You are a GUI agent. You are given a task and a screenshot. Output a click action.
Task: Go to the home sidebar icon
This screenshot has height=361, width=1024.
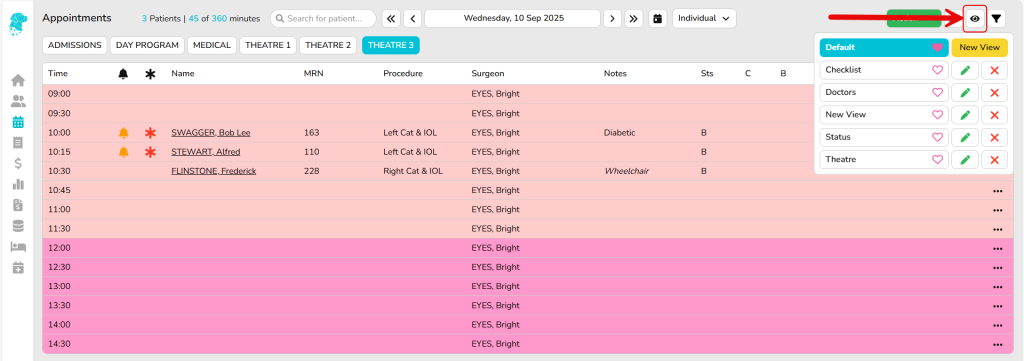(x=18, y=80)
